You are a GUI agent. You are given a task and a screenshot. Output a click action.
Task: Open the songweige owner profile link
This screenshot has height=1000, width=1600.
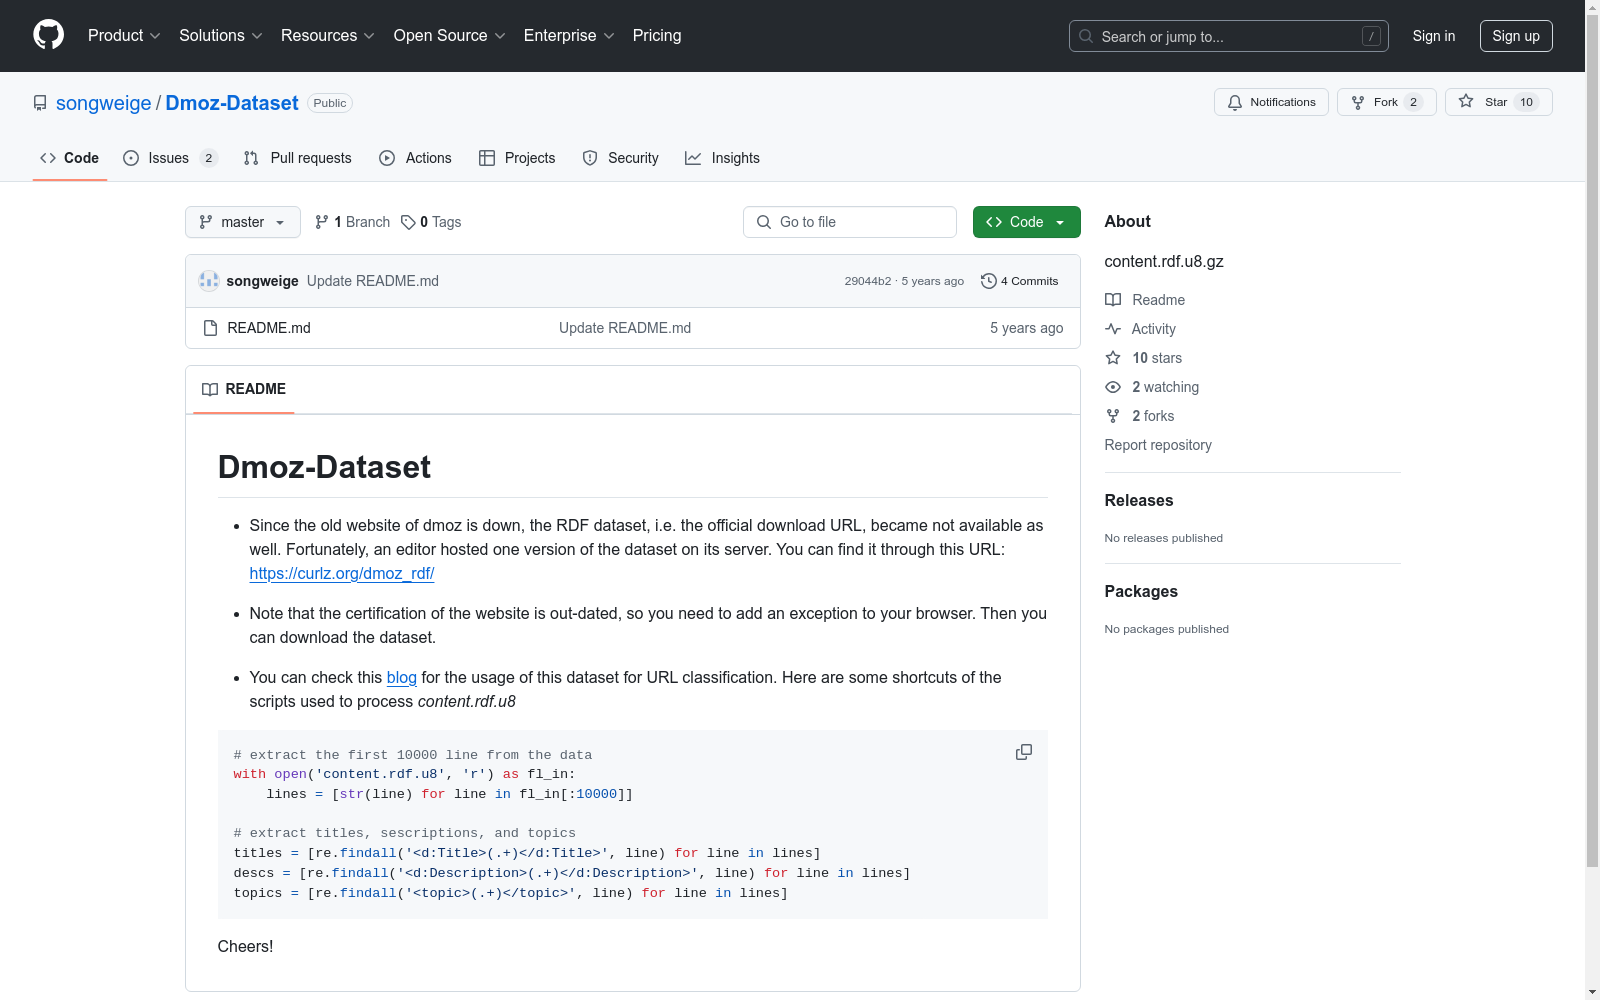point(104,103)
